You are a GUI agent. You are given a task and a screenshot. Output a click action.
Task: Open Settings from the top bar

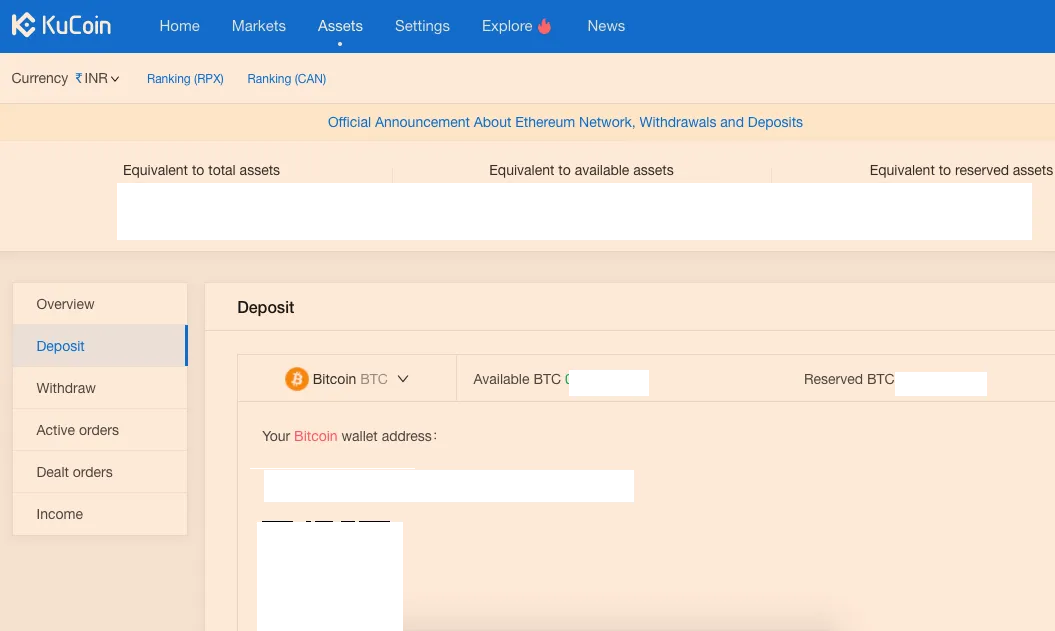point(423,26)
